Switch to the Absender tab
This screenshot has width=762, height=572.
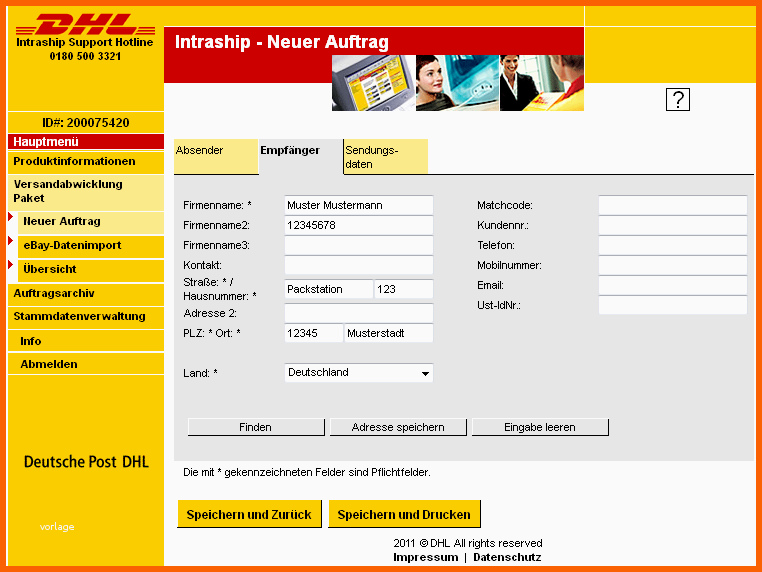click(x=216, y=156)
